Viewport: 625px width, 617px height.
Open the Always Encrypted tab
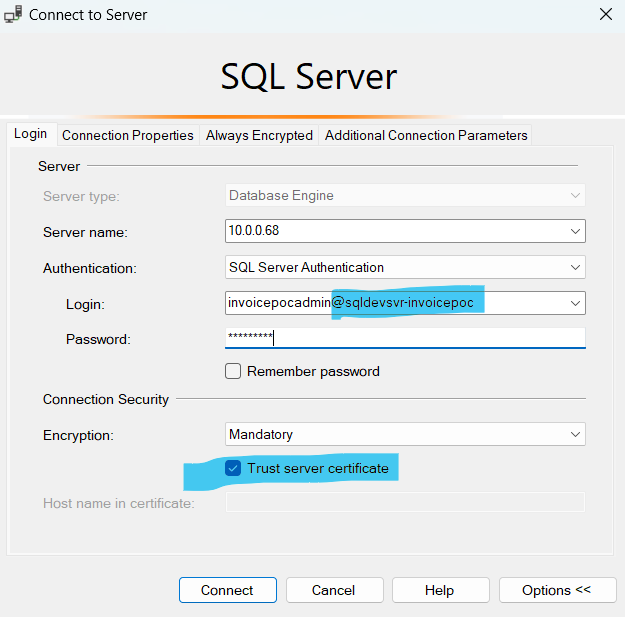click(259, 136)
